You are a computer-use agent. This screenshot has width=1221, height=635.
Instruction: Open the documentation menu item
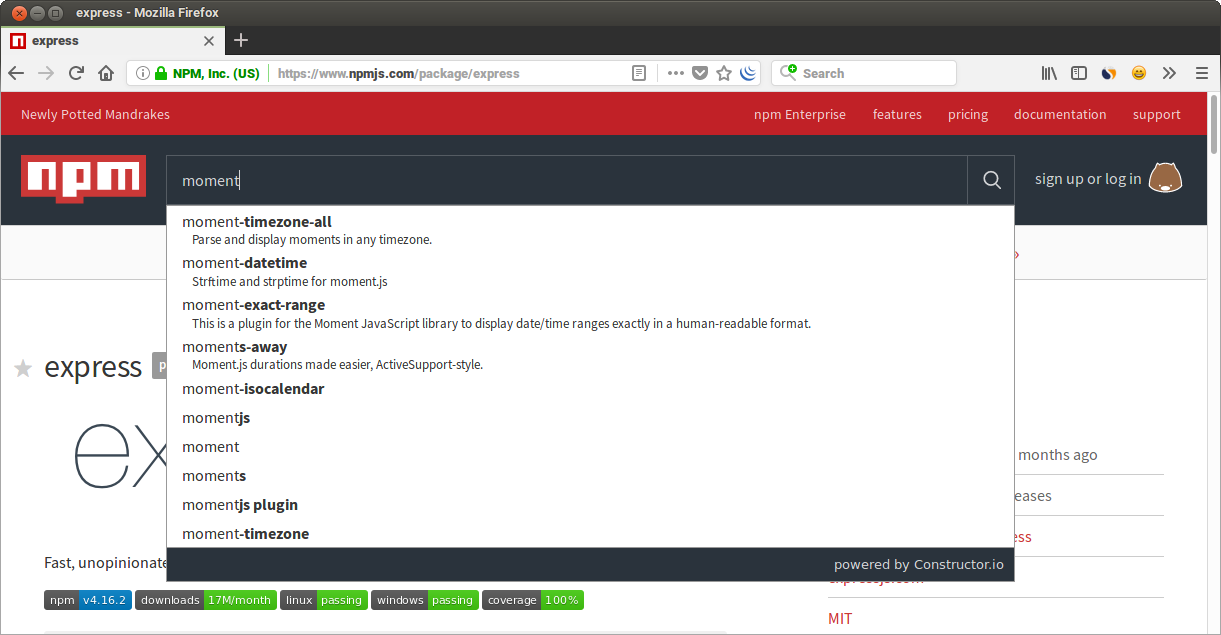click(x=1060, y=114)
